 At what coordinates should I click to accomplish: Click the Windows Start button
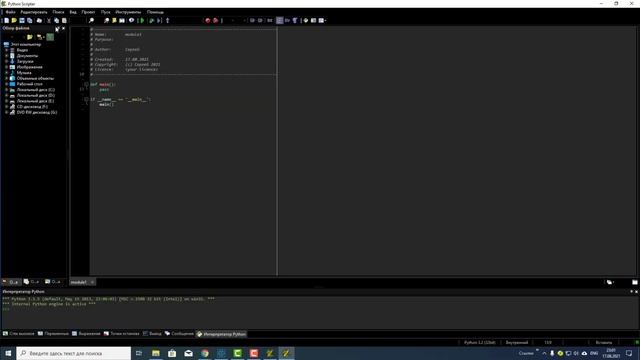click(x=8, y=353)
